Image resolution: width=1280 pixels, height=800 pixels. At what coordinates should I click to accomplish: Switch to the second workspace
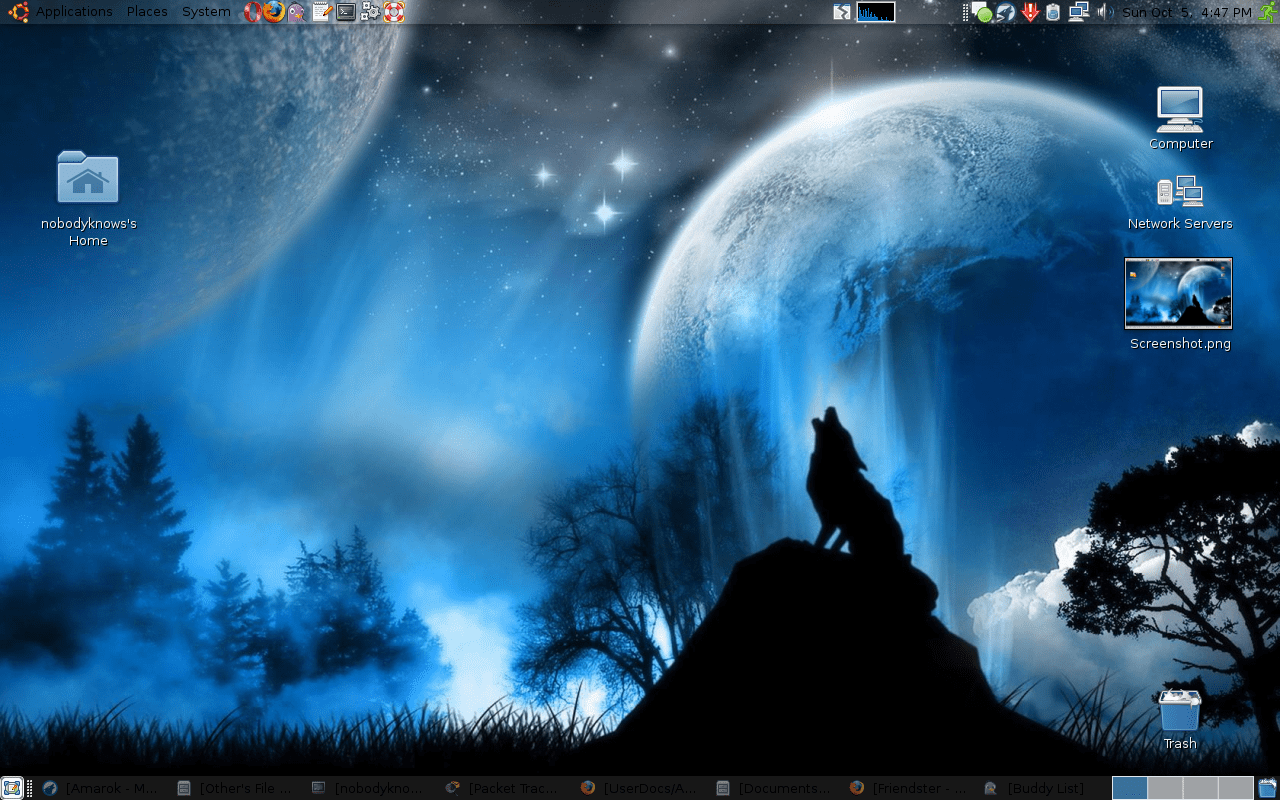click(1165, 788)
